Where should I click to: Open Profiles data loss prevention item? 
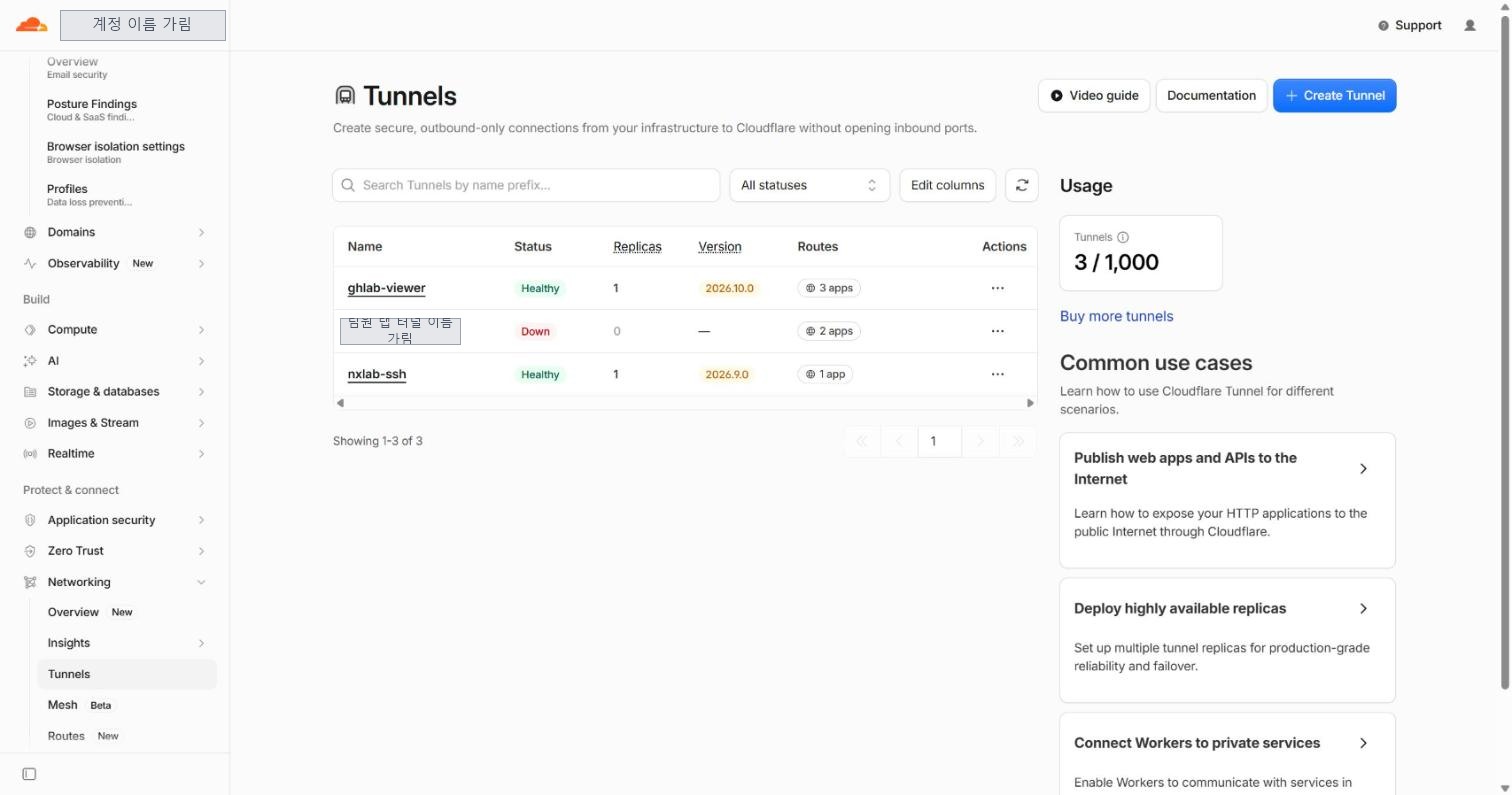89,194
